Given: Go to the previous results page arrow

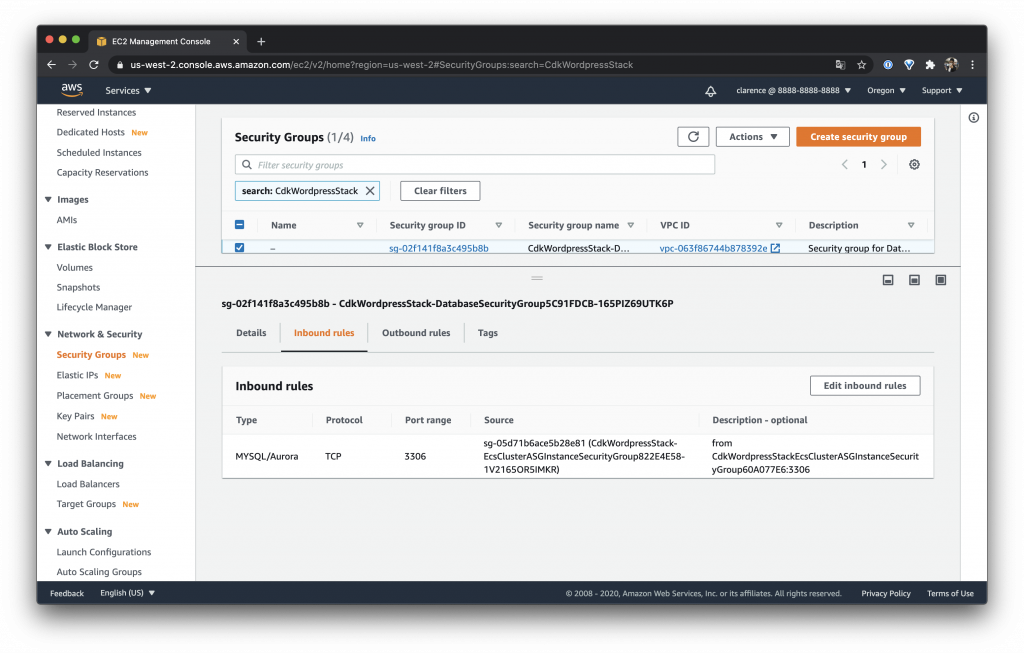Looking at the screenshot, I should tap(844, 165).
